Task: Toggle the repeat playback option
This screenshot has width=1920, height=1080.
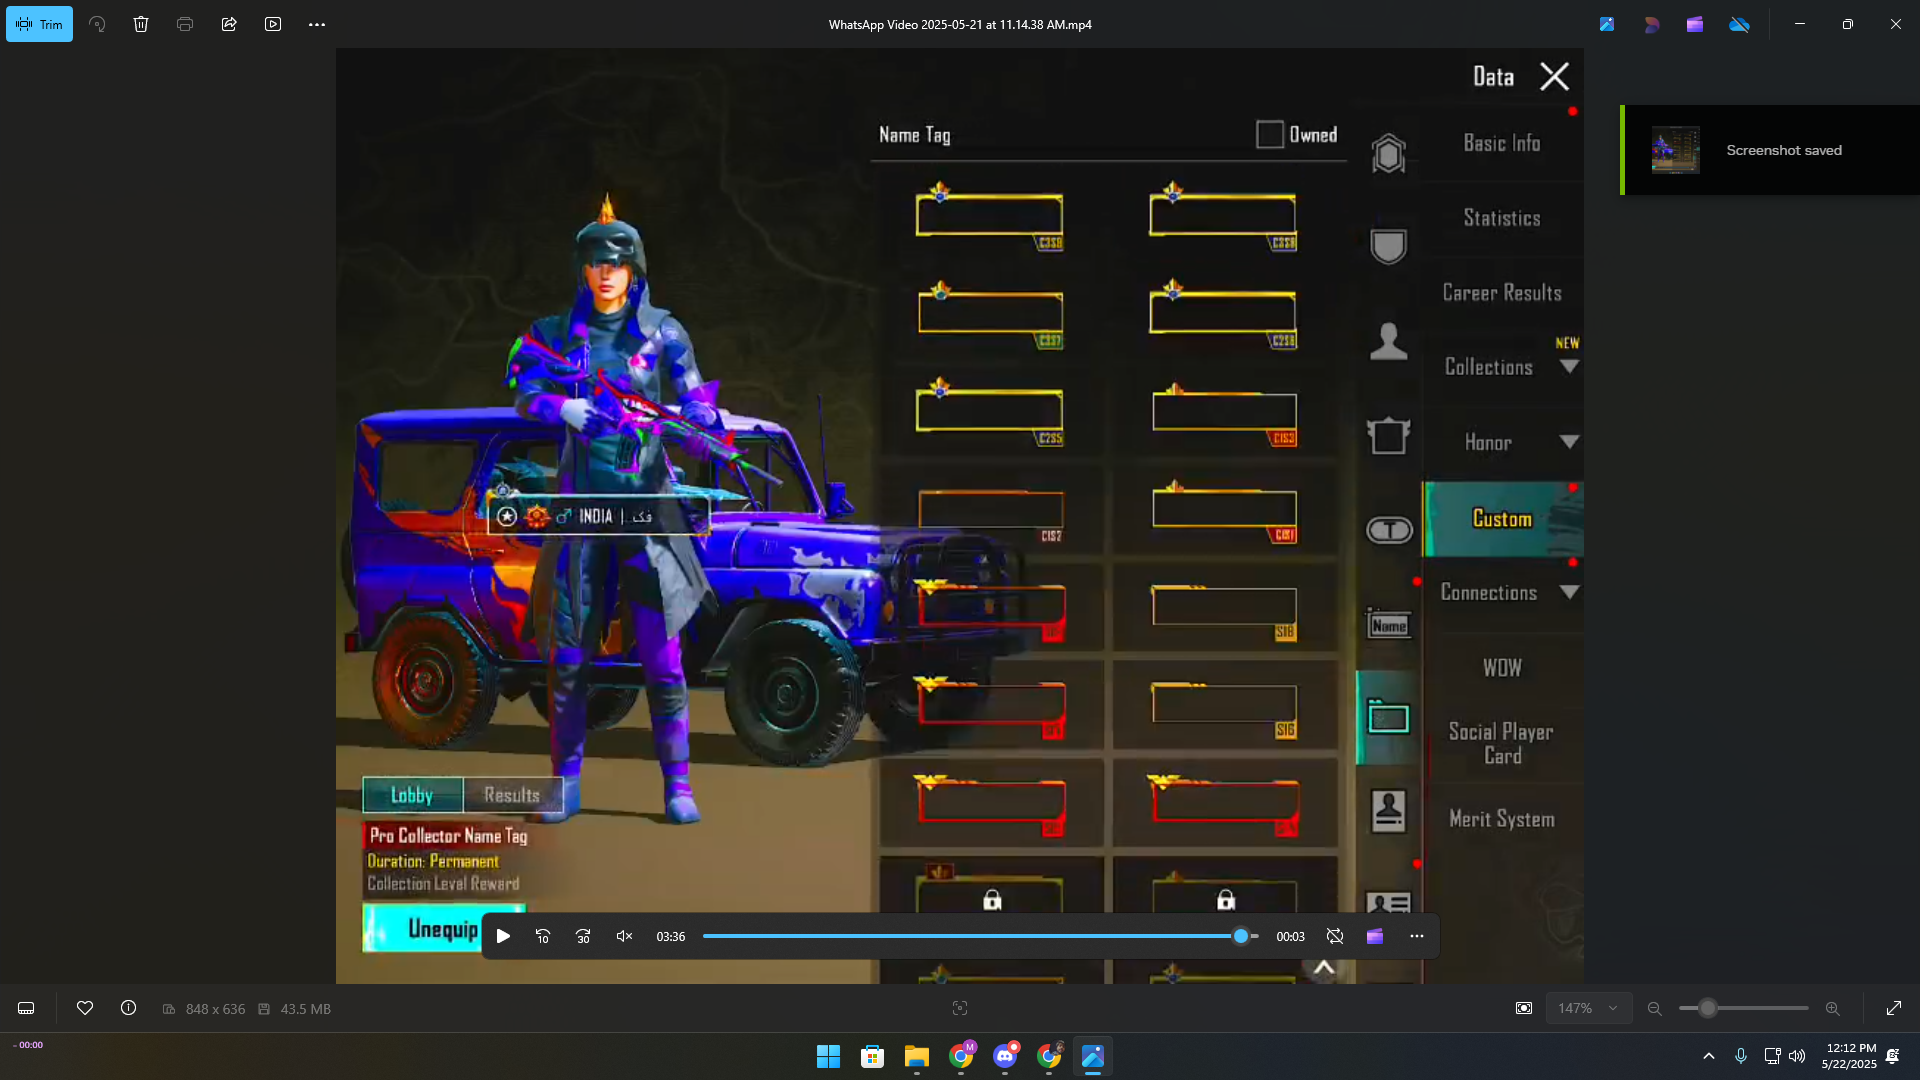Action: (1335, 937)
